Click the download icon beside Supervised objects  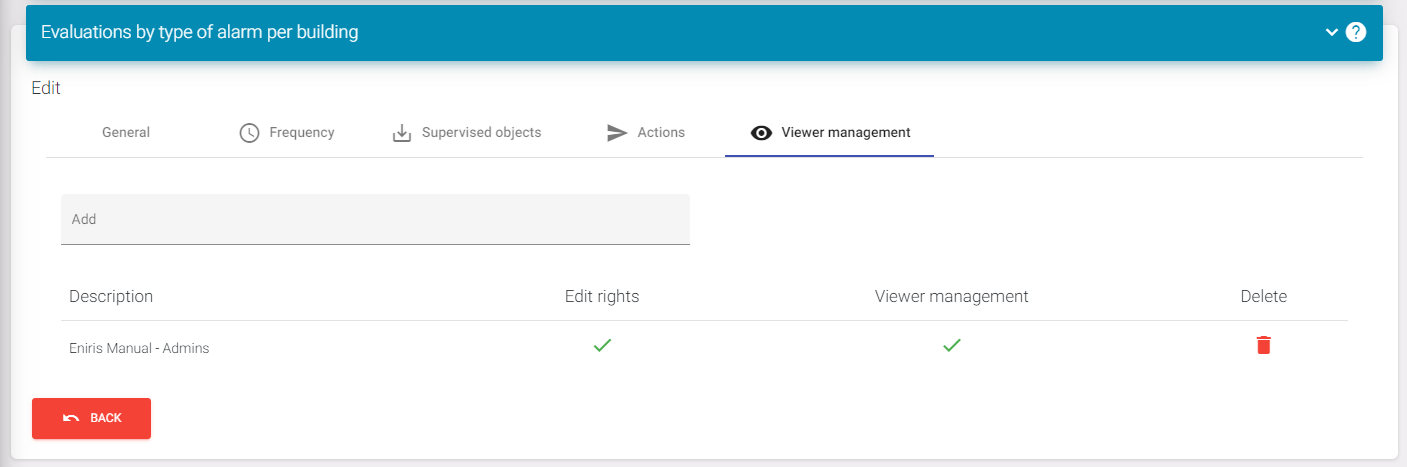pos(402,133)
